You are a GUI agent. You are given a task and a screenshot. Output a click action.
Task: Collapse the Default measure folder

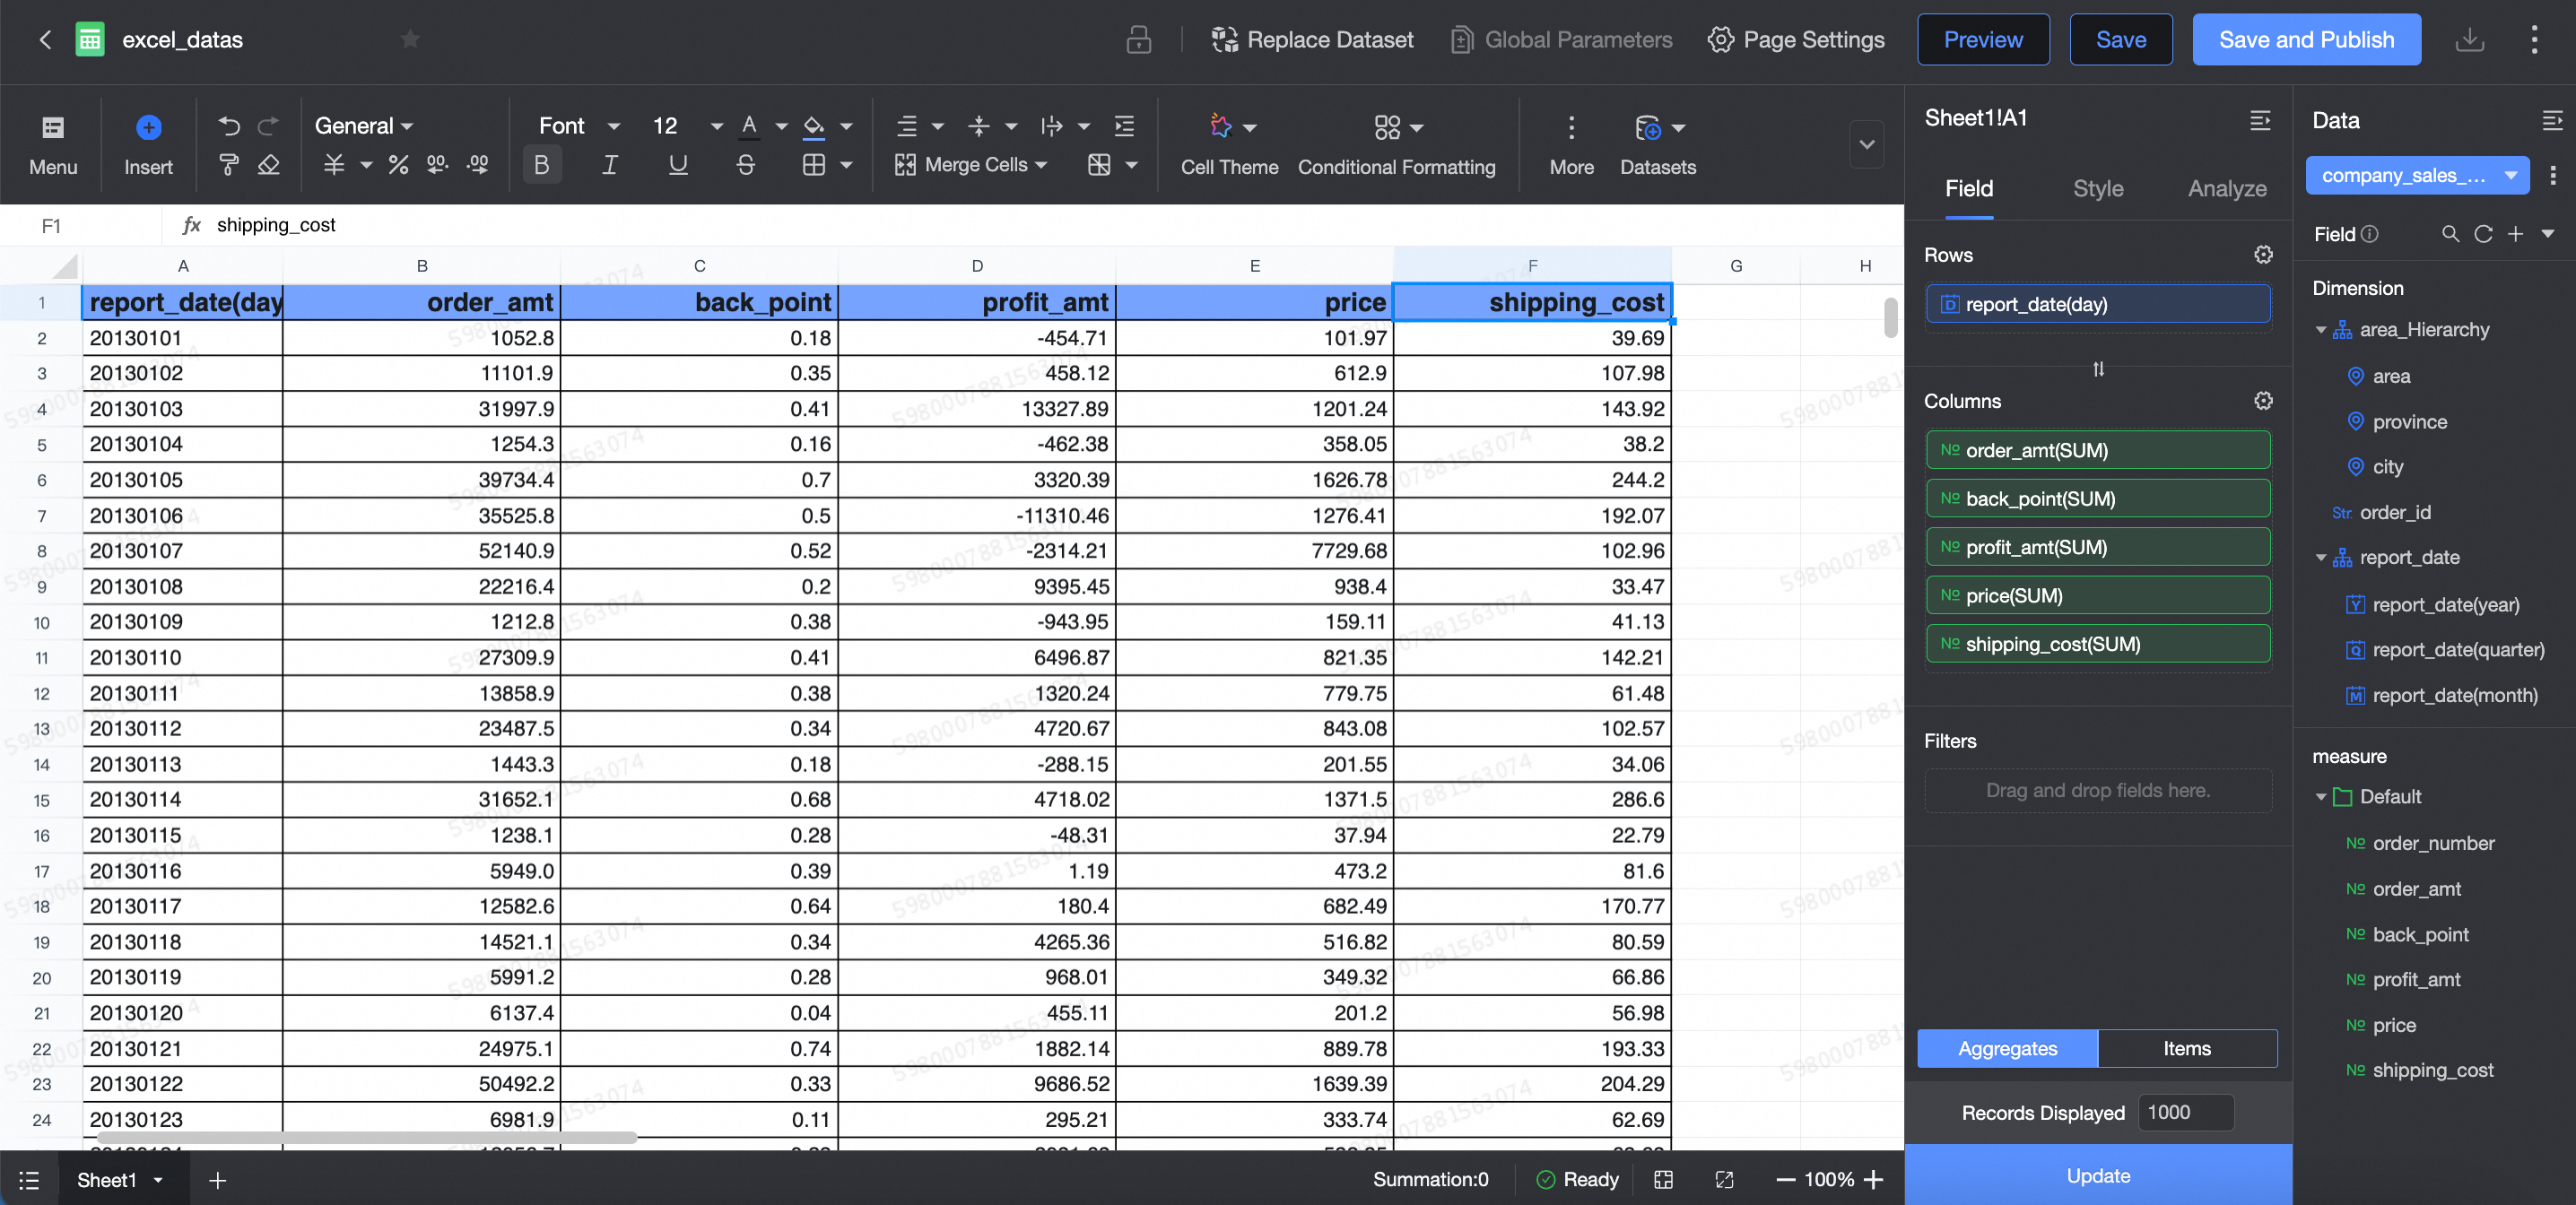2320,797
